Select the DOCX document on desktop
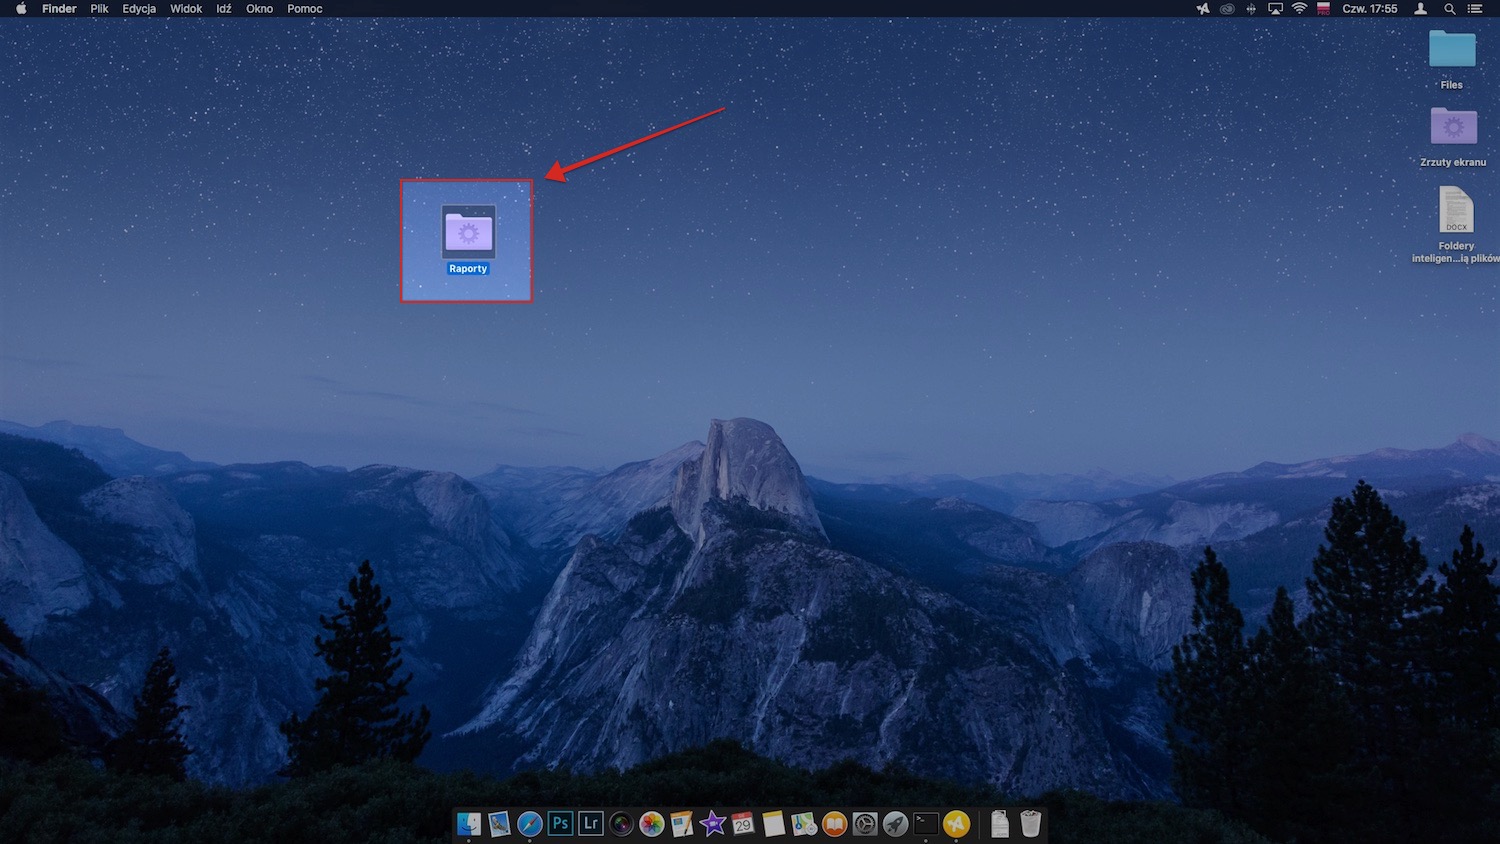The height and width of the screenshot is (844, 1500). [1456, 210]
